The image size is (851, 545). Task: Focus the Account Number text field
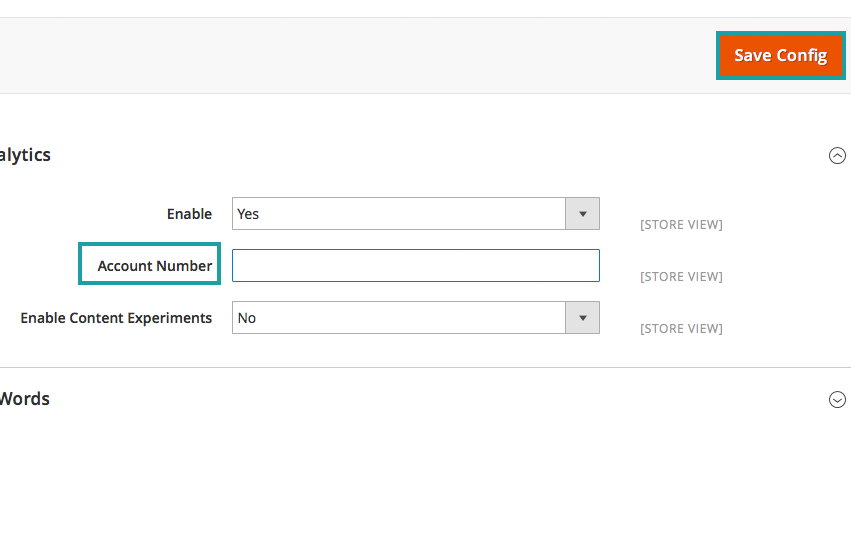[415, 266]
